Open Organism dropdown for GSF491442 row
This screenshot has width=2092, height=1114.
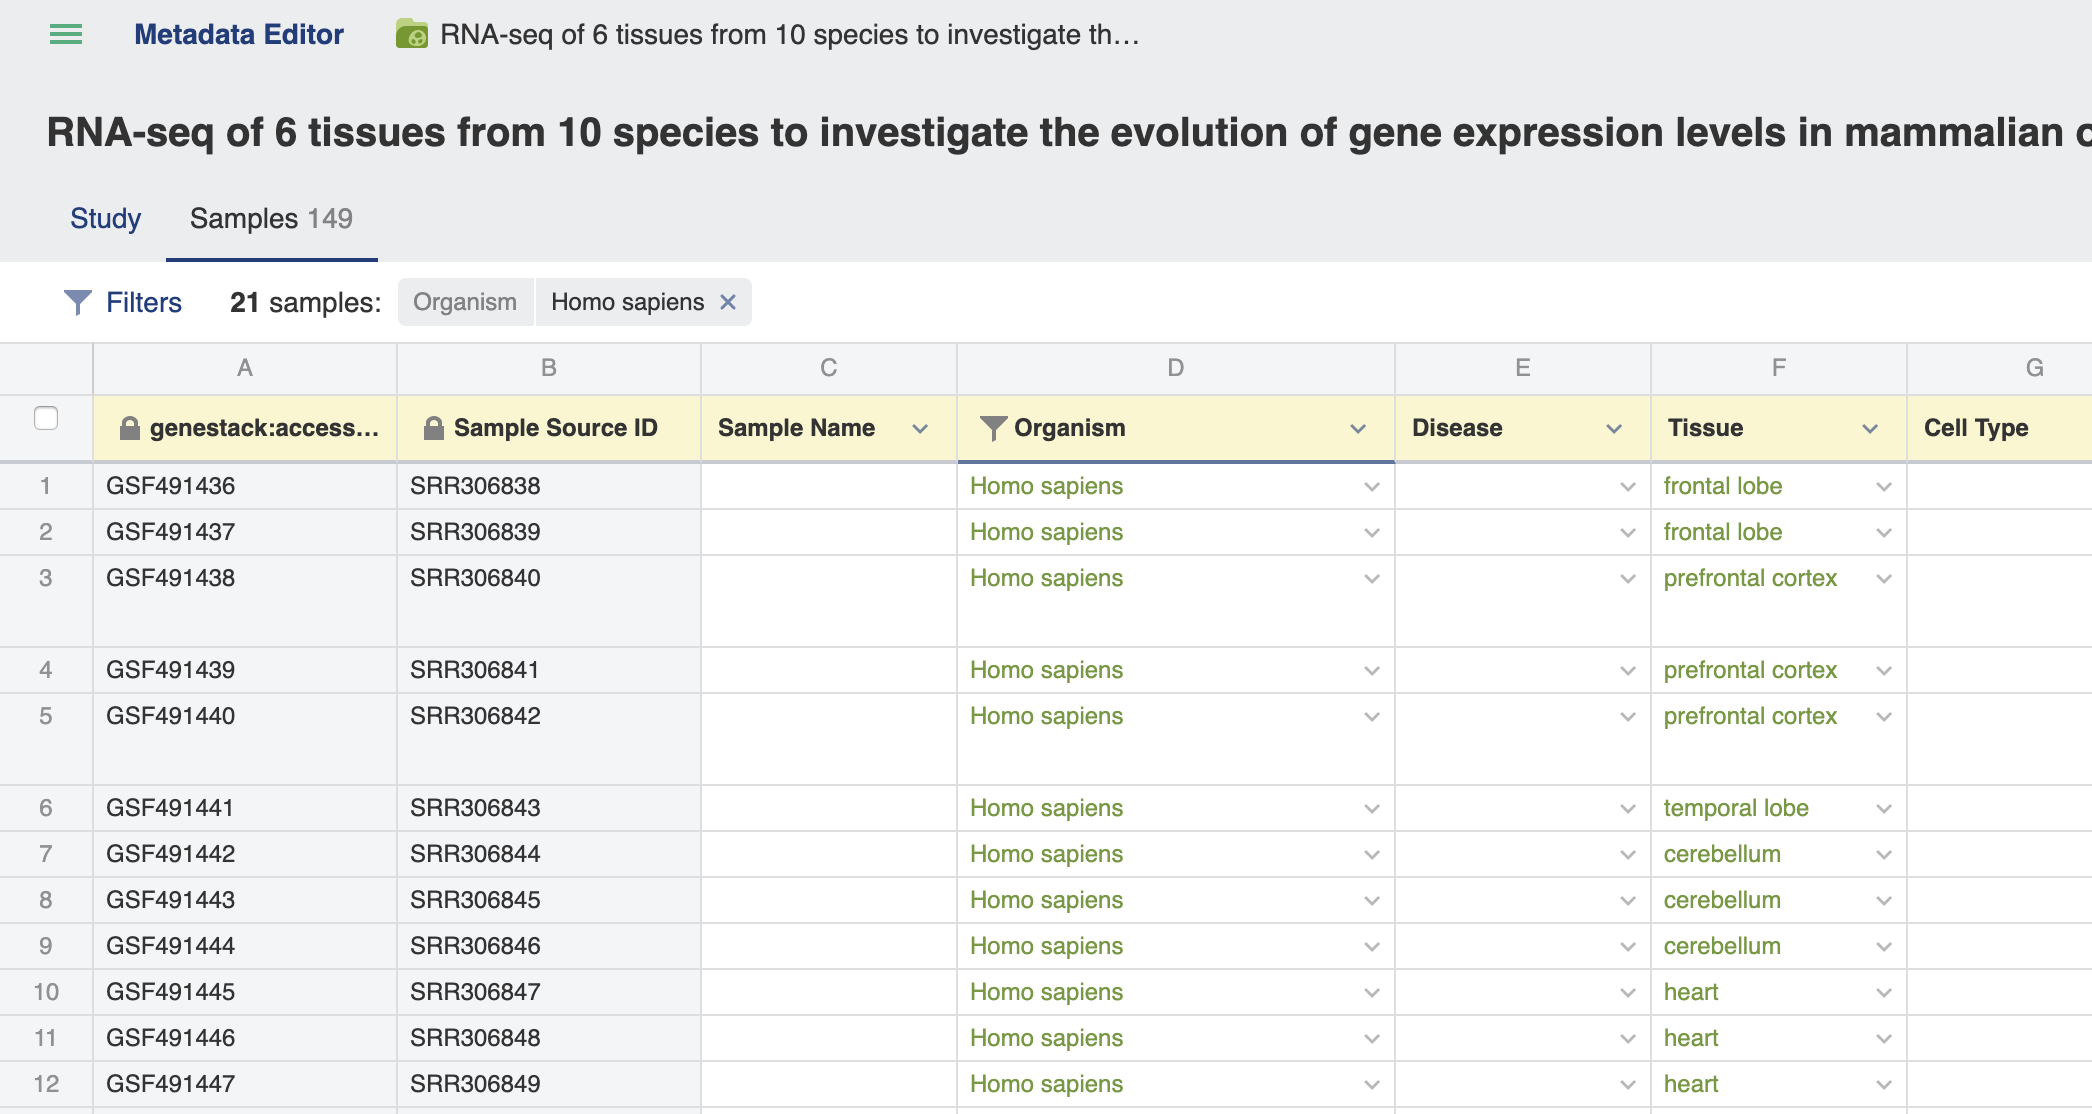pos(1372,855)
